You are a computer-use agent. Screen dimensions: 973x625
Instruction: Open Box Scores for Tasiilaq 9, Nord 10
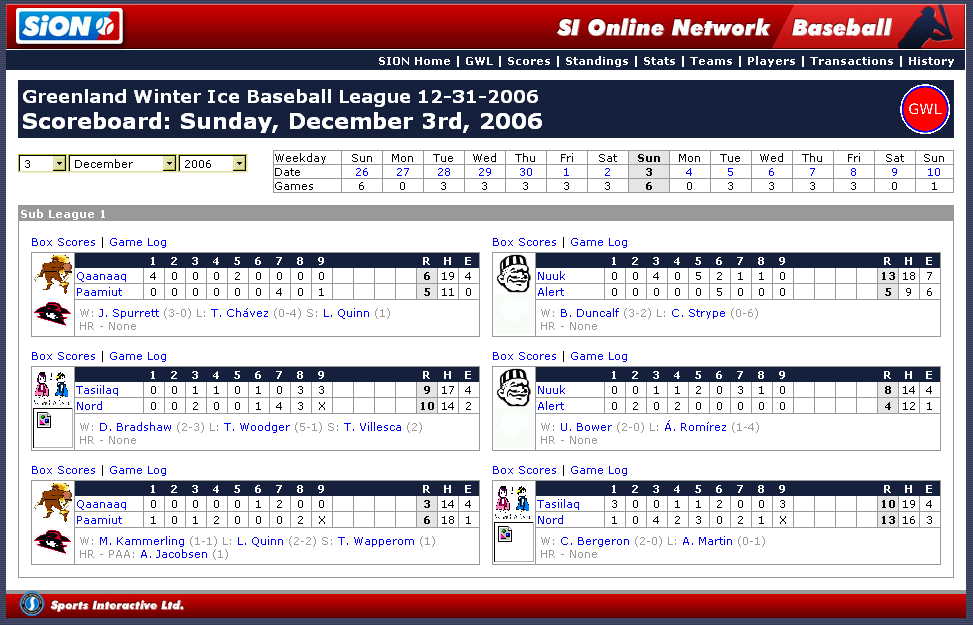[63, 356]
